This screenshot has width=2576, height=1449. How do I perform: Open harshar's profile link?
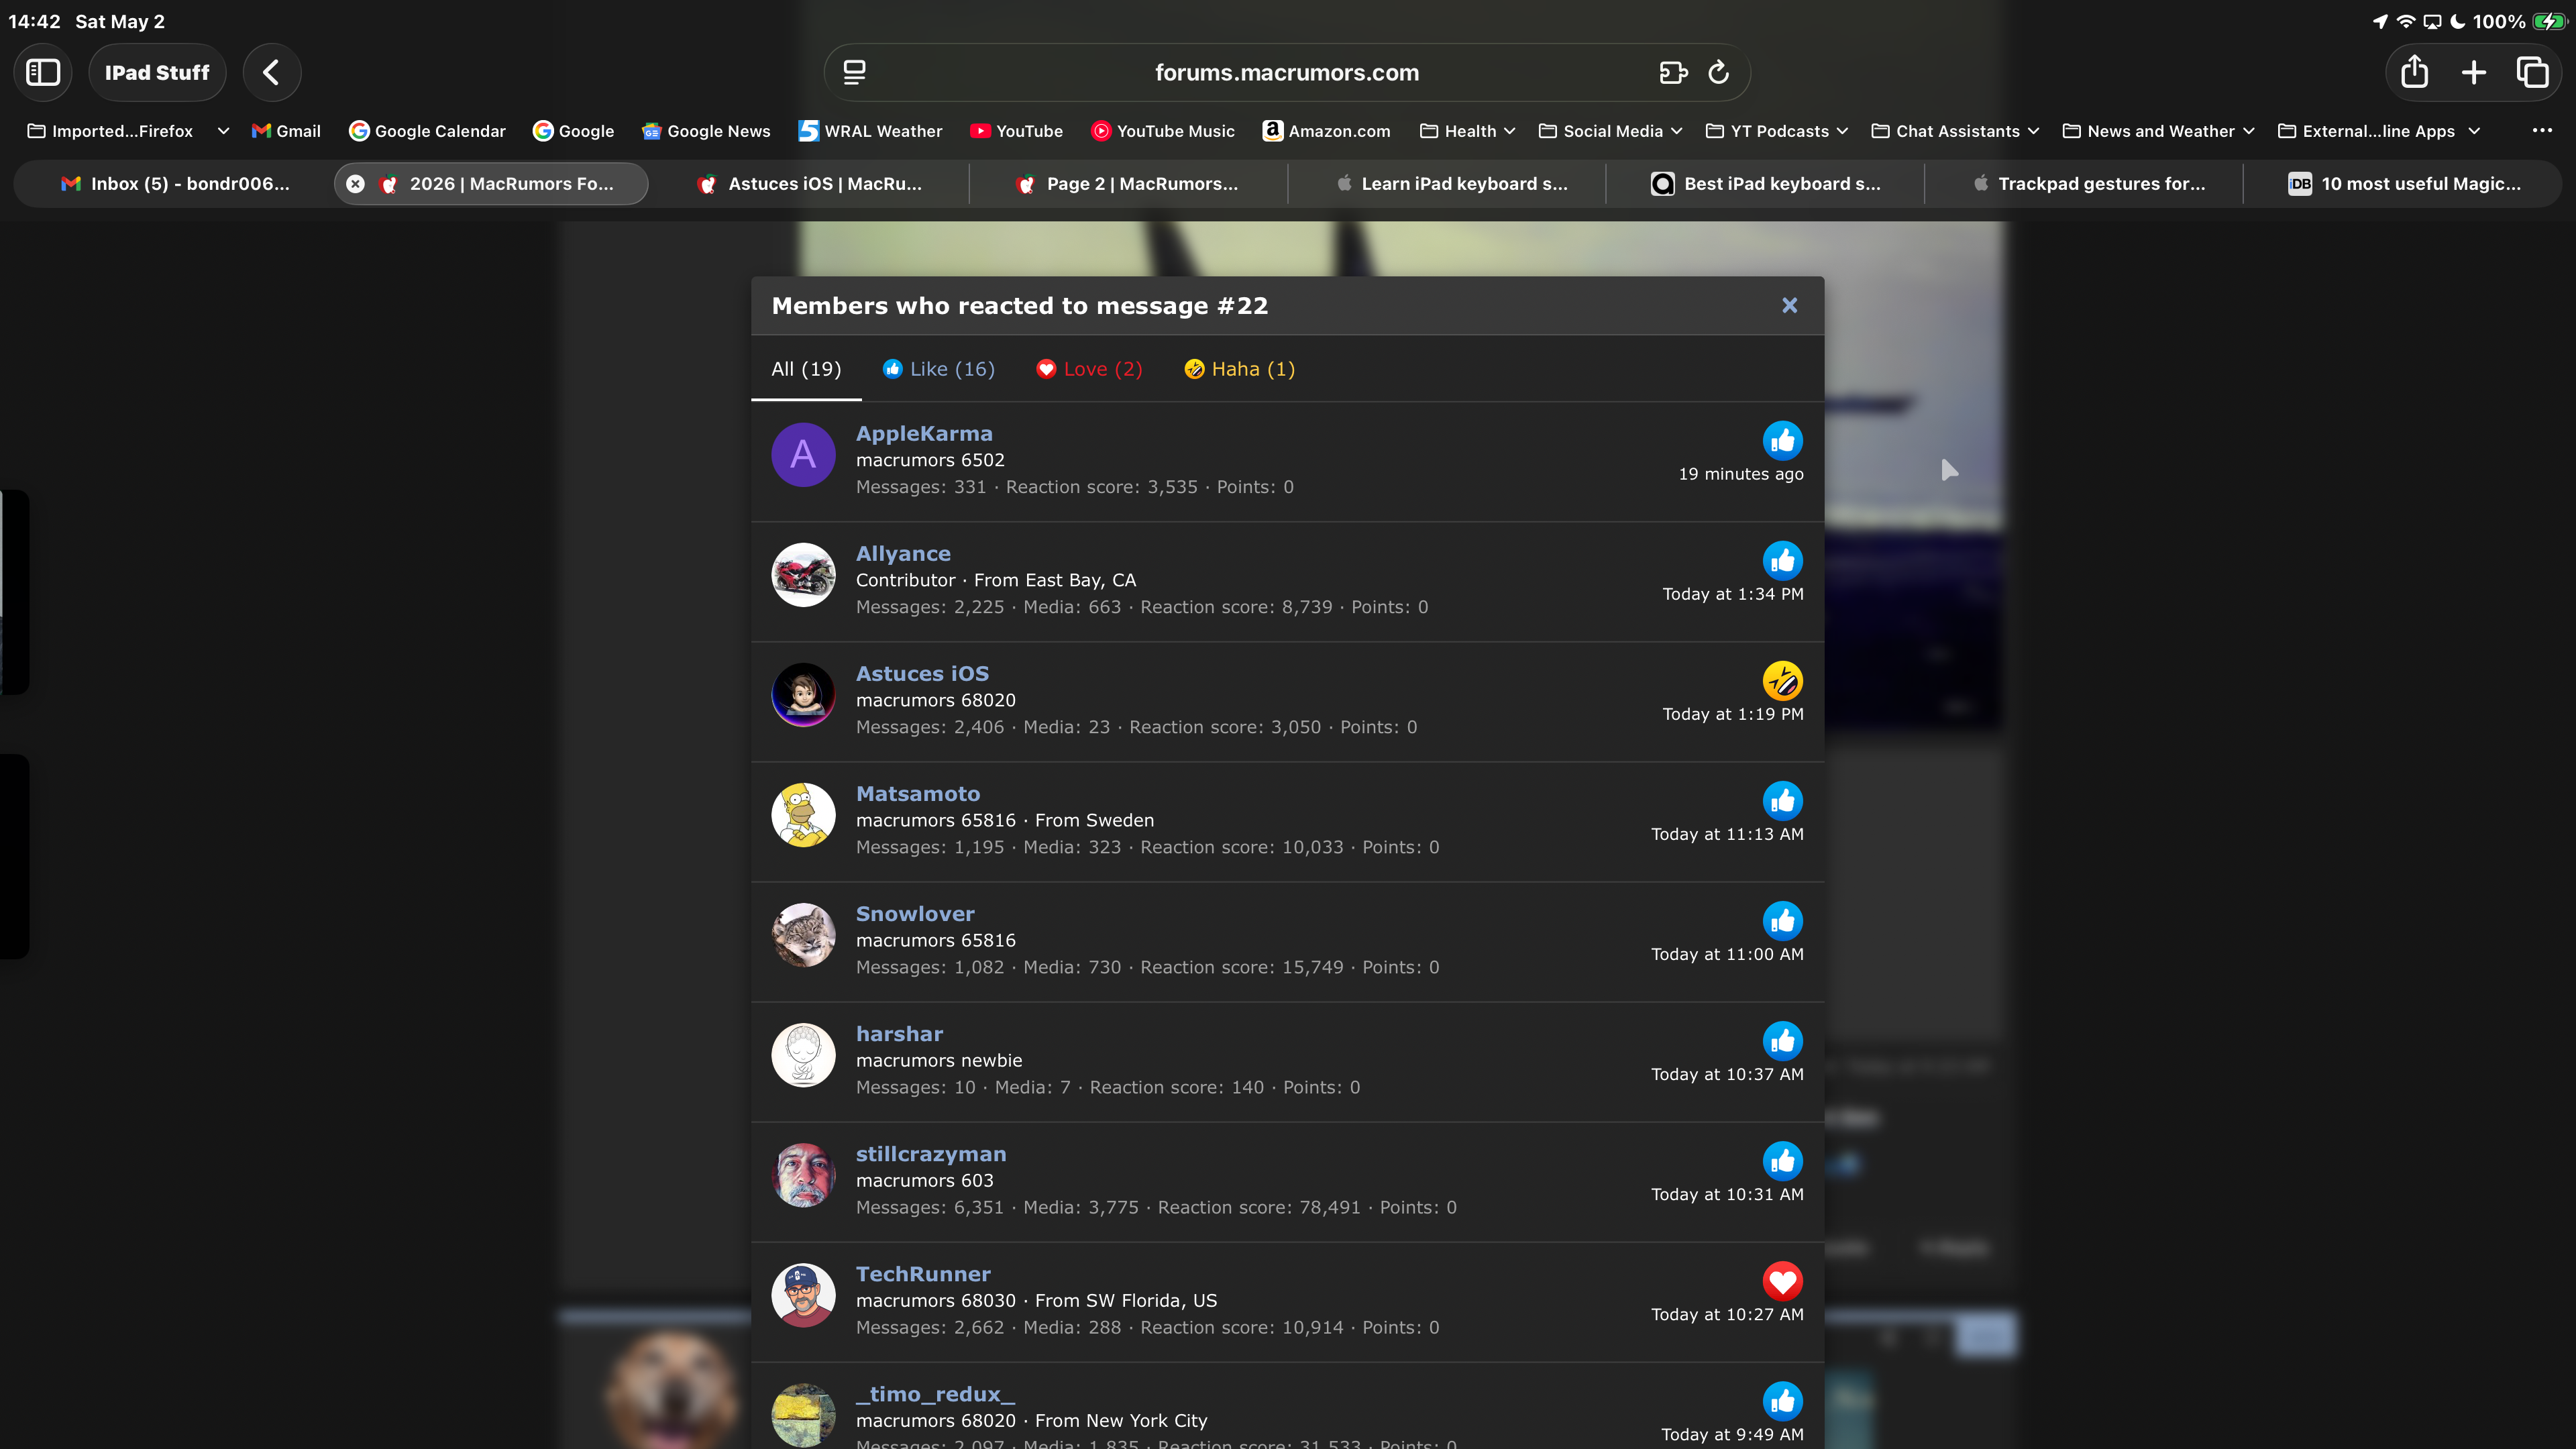(899, 1033)
